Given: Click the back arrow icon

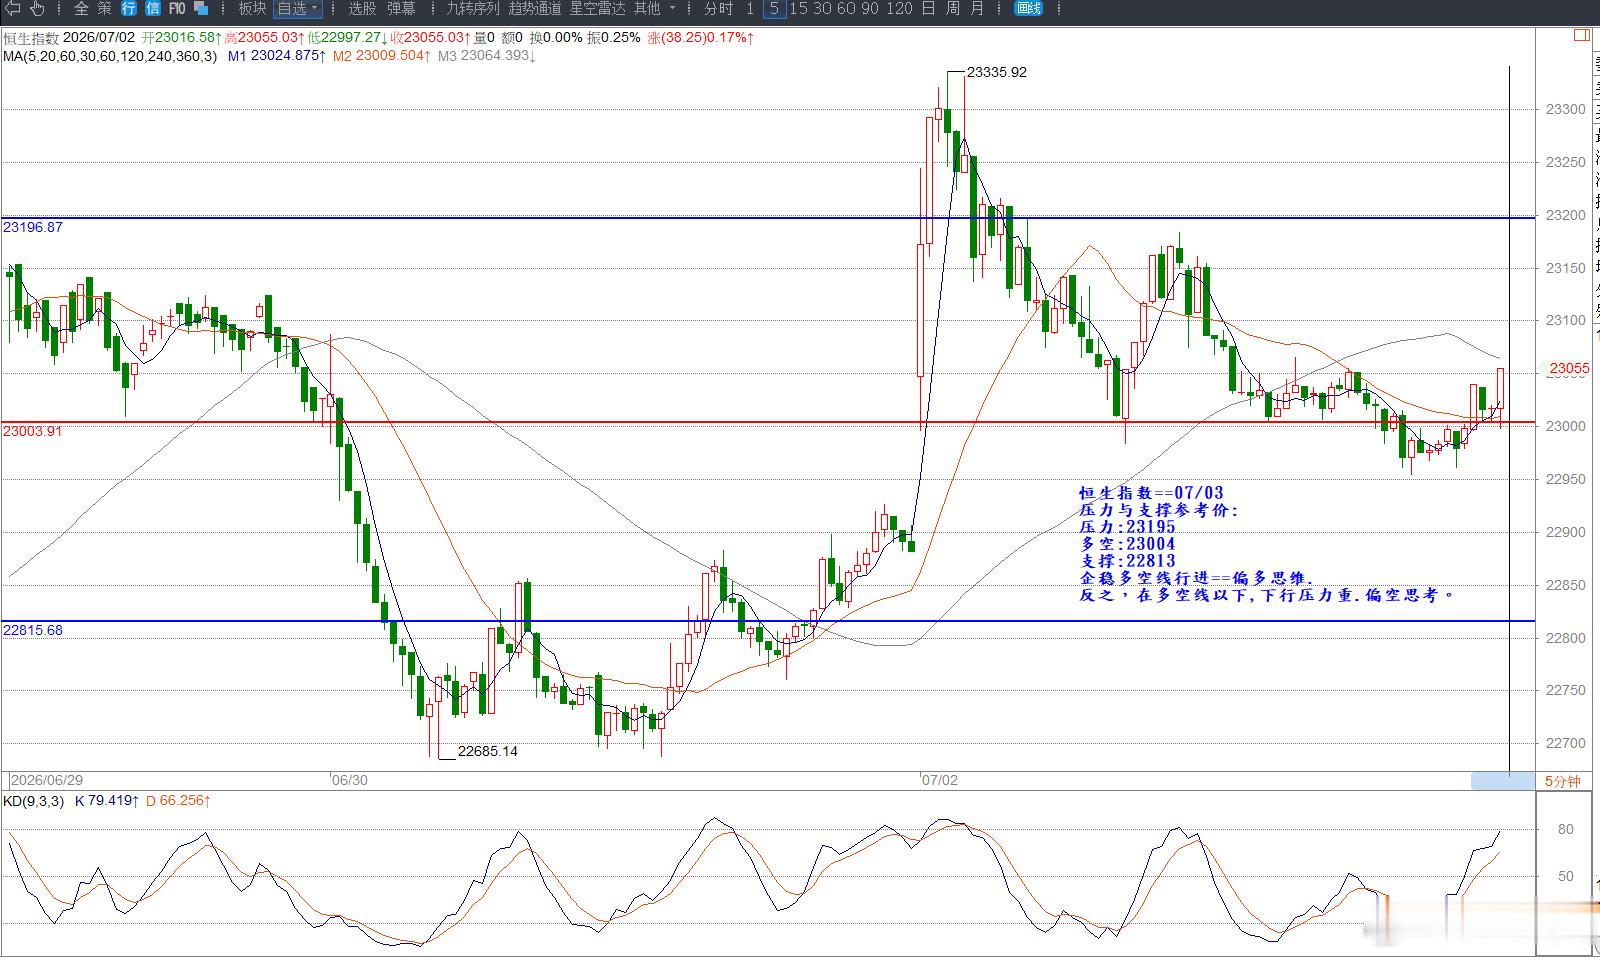Looking at the screenshot, I should [x=13, y=9].
